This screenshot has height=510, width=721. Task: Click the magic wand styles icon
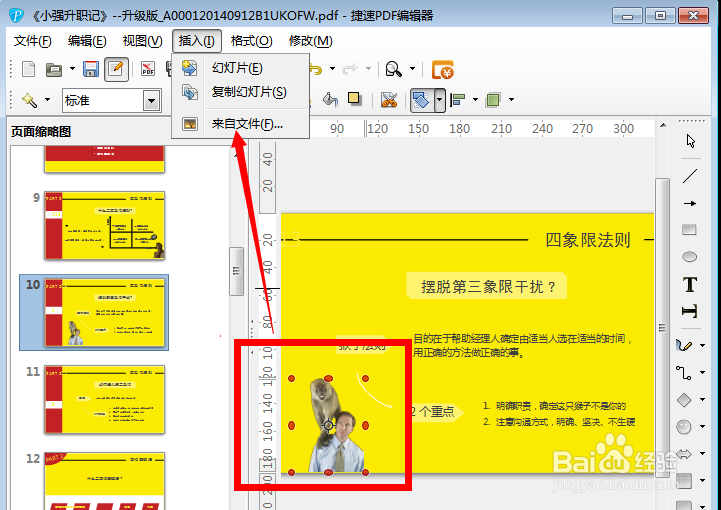[x=29, y=100]
